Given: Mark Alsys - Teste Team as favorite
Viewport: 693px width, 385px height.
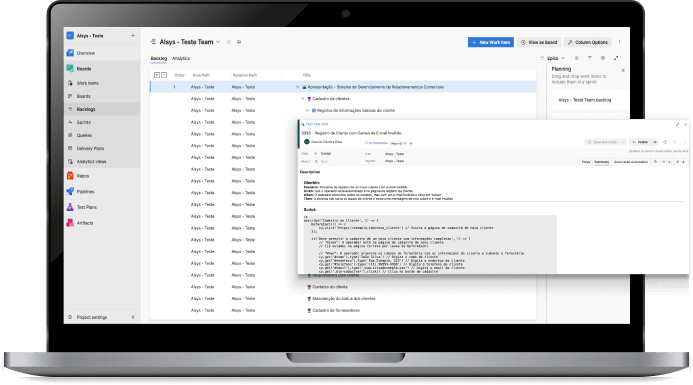Looking at the screenshot, I should 229,42.
